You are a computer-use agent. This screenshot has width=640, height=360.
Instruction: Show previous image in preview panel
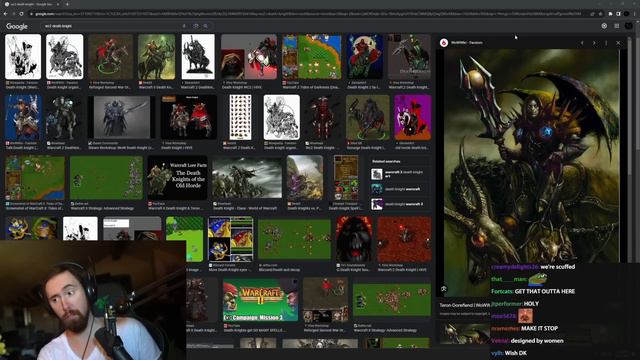pos(582,42)
